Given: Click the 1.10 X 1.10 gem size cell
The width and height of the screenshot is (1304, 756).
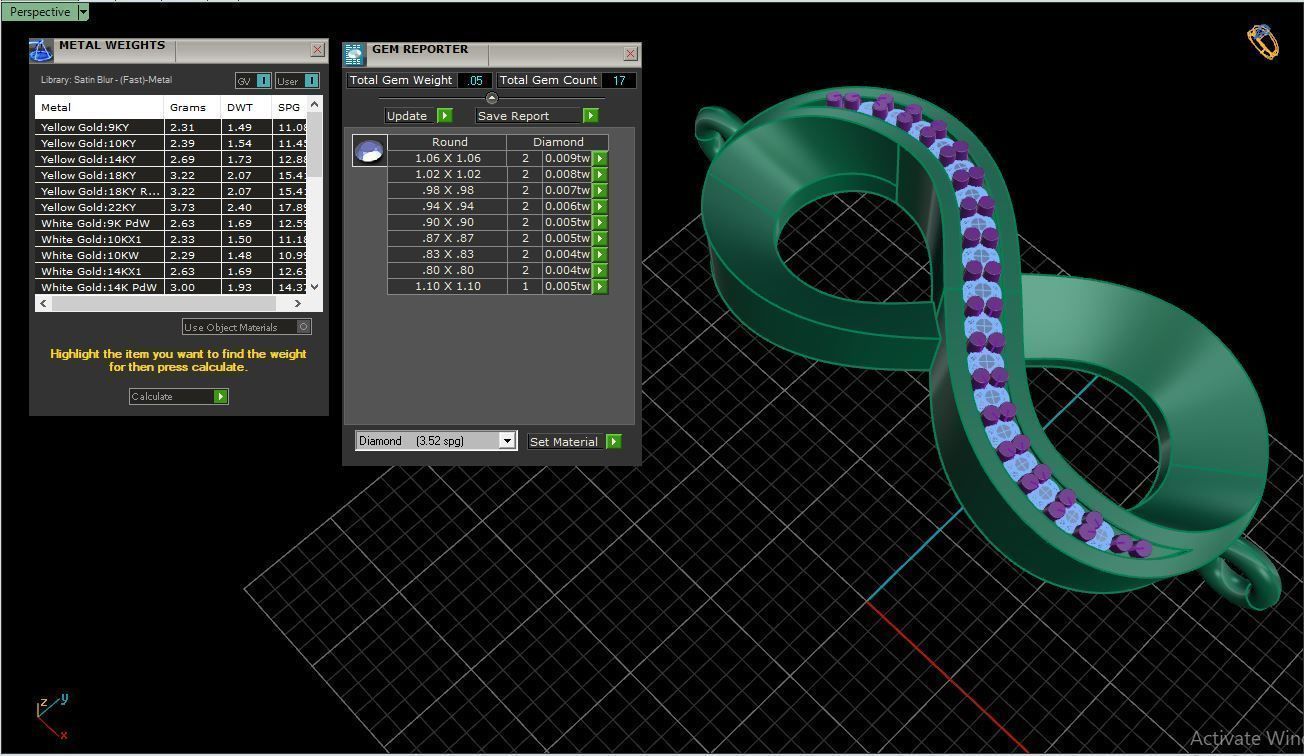Looking at the screenshot, I should coord(448,286).
